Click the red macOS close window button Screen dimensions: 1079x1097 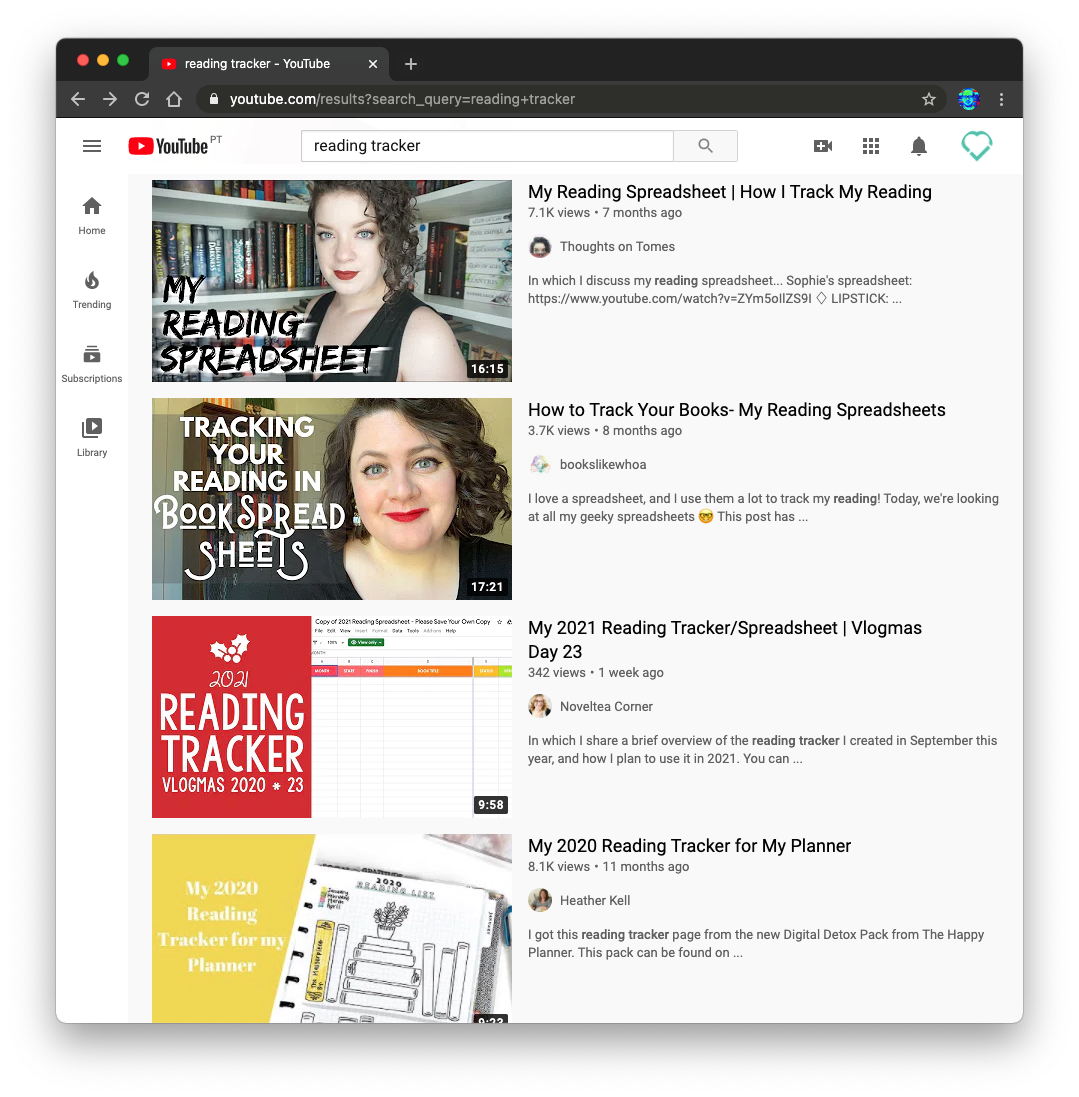coord(83,60)
